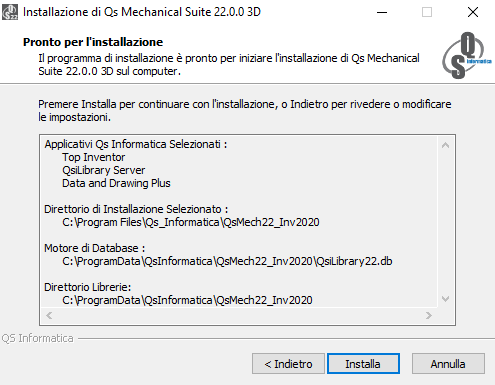This screenshot has width=495, height=385.
Task: Click the Pronto per l'installazione heading
Action: coord(93,42)
